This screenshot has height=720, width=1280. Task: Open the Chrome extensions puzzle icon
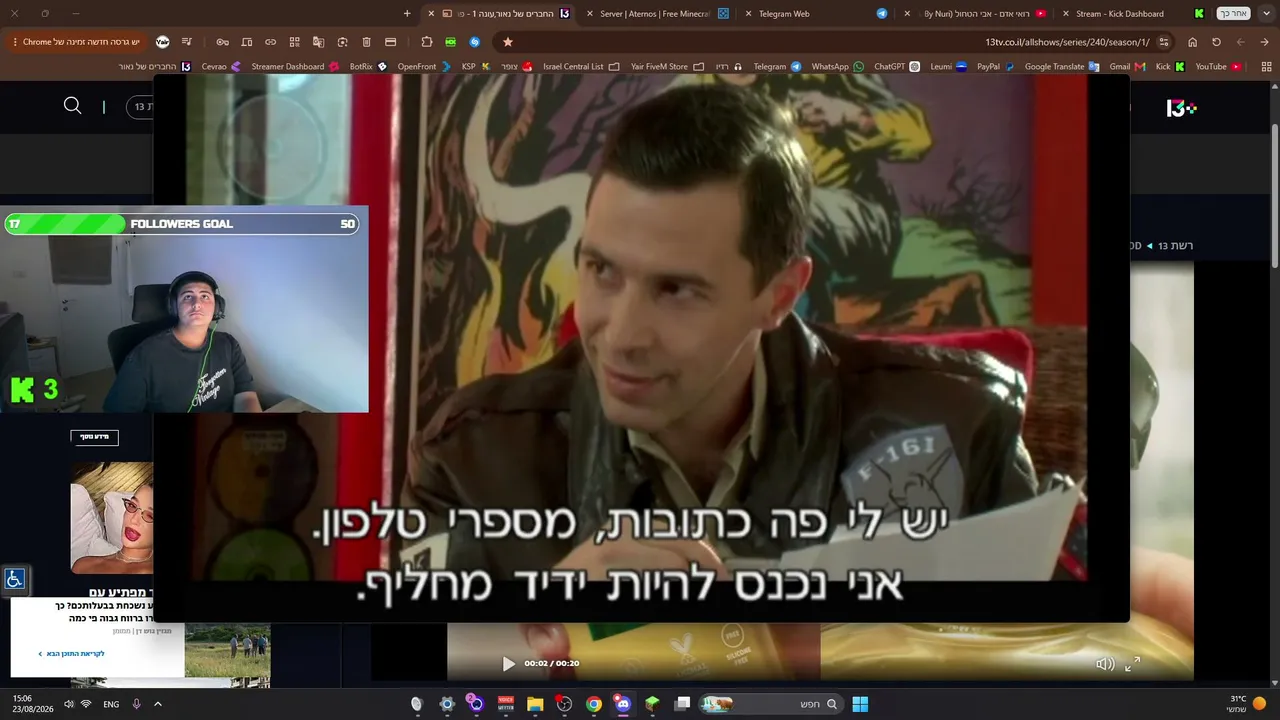(427, 42)
